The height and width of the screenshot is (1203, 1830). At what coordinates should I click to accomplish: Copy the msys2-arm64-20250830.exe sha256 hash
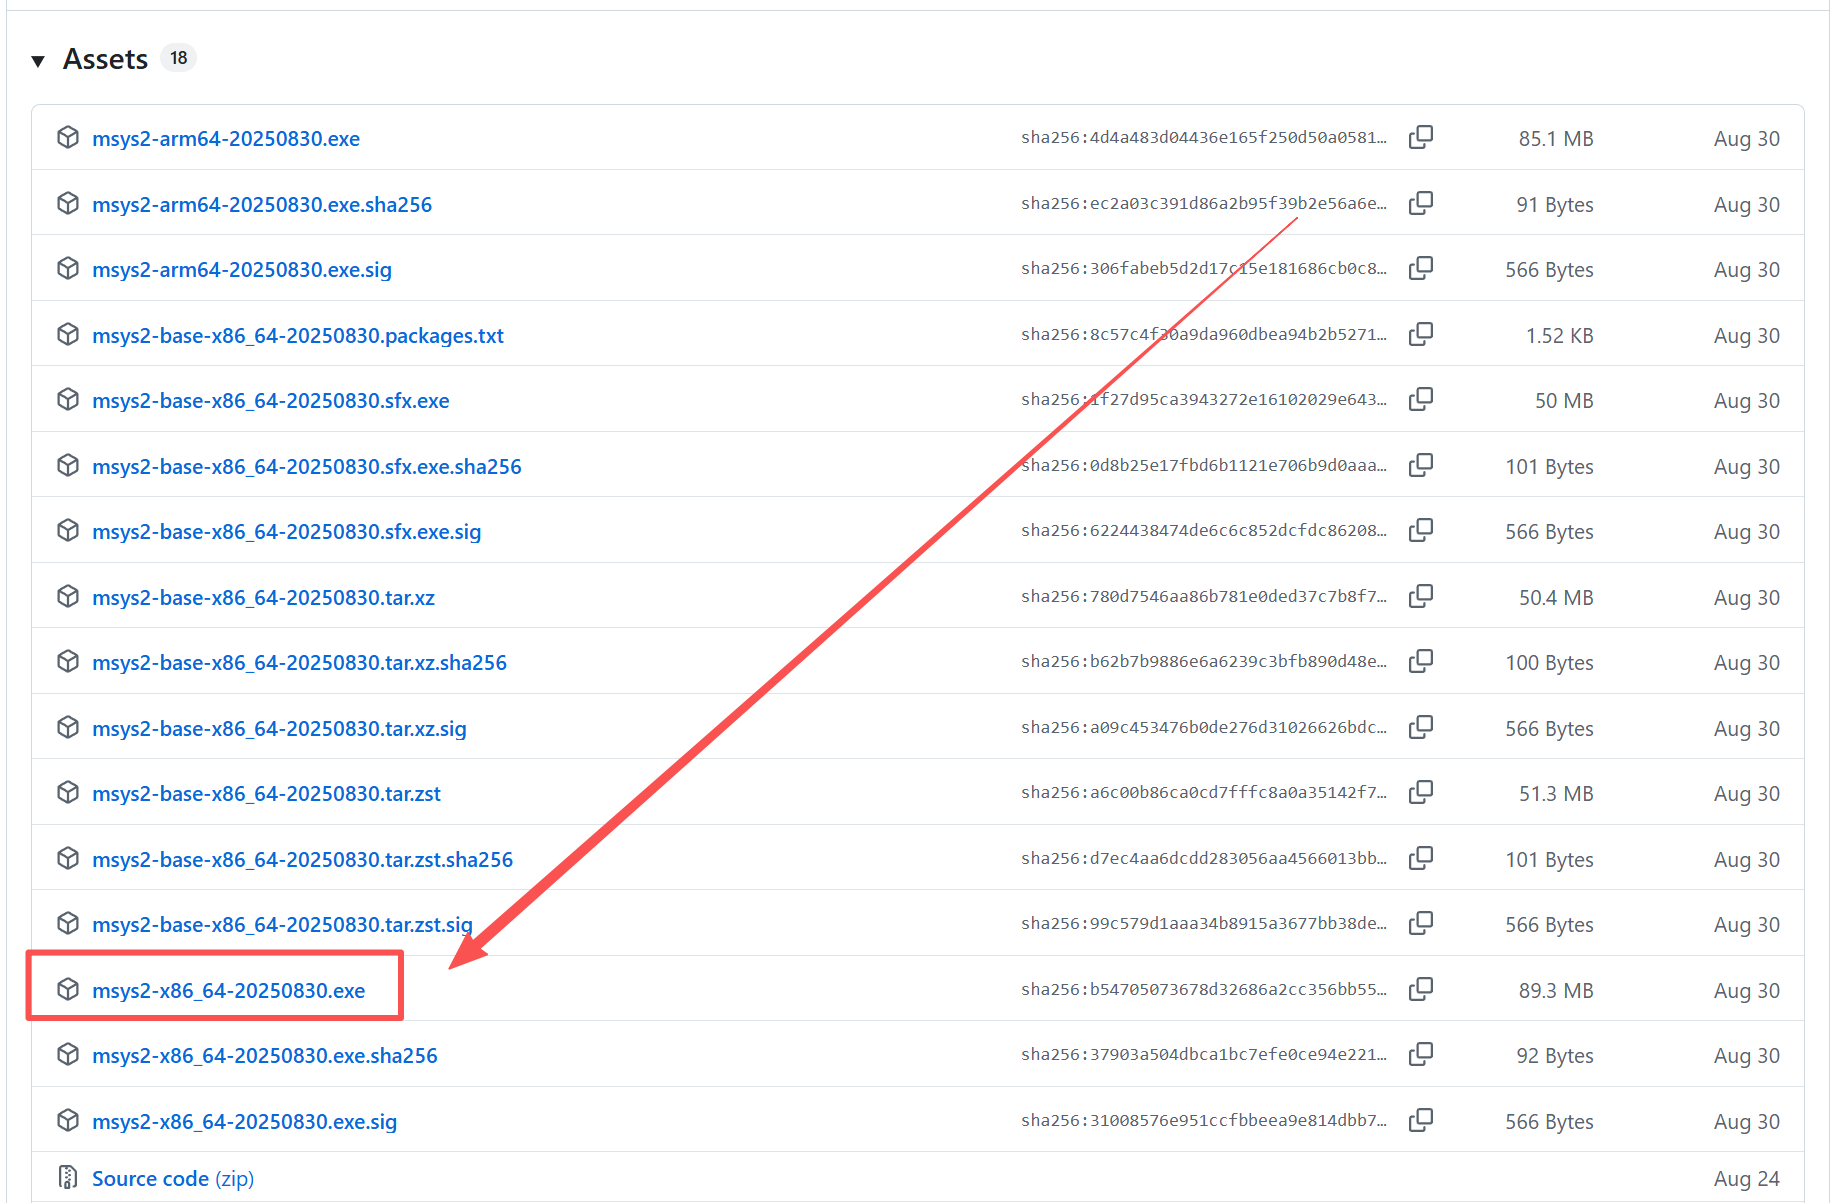(1421, 137)
